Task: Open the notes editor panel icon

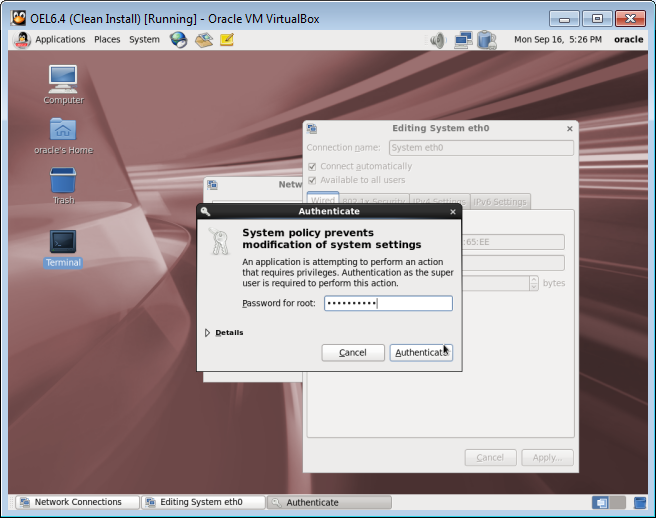Action: tap(226, 40)
